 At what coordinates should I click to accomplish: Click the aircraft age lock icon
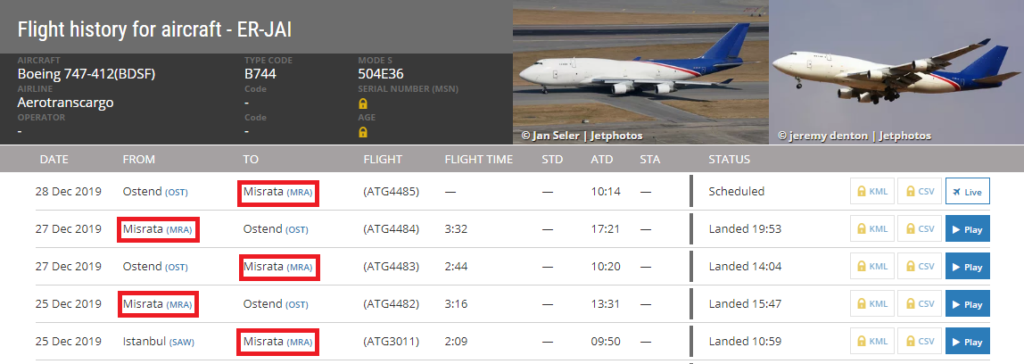[362, 132]
